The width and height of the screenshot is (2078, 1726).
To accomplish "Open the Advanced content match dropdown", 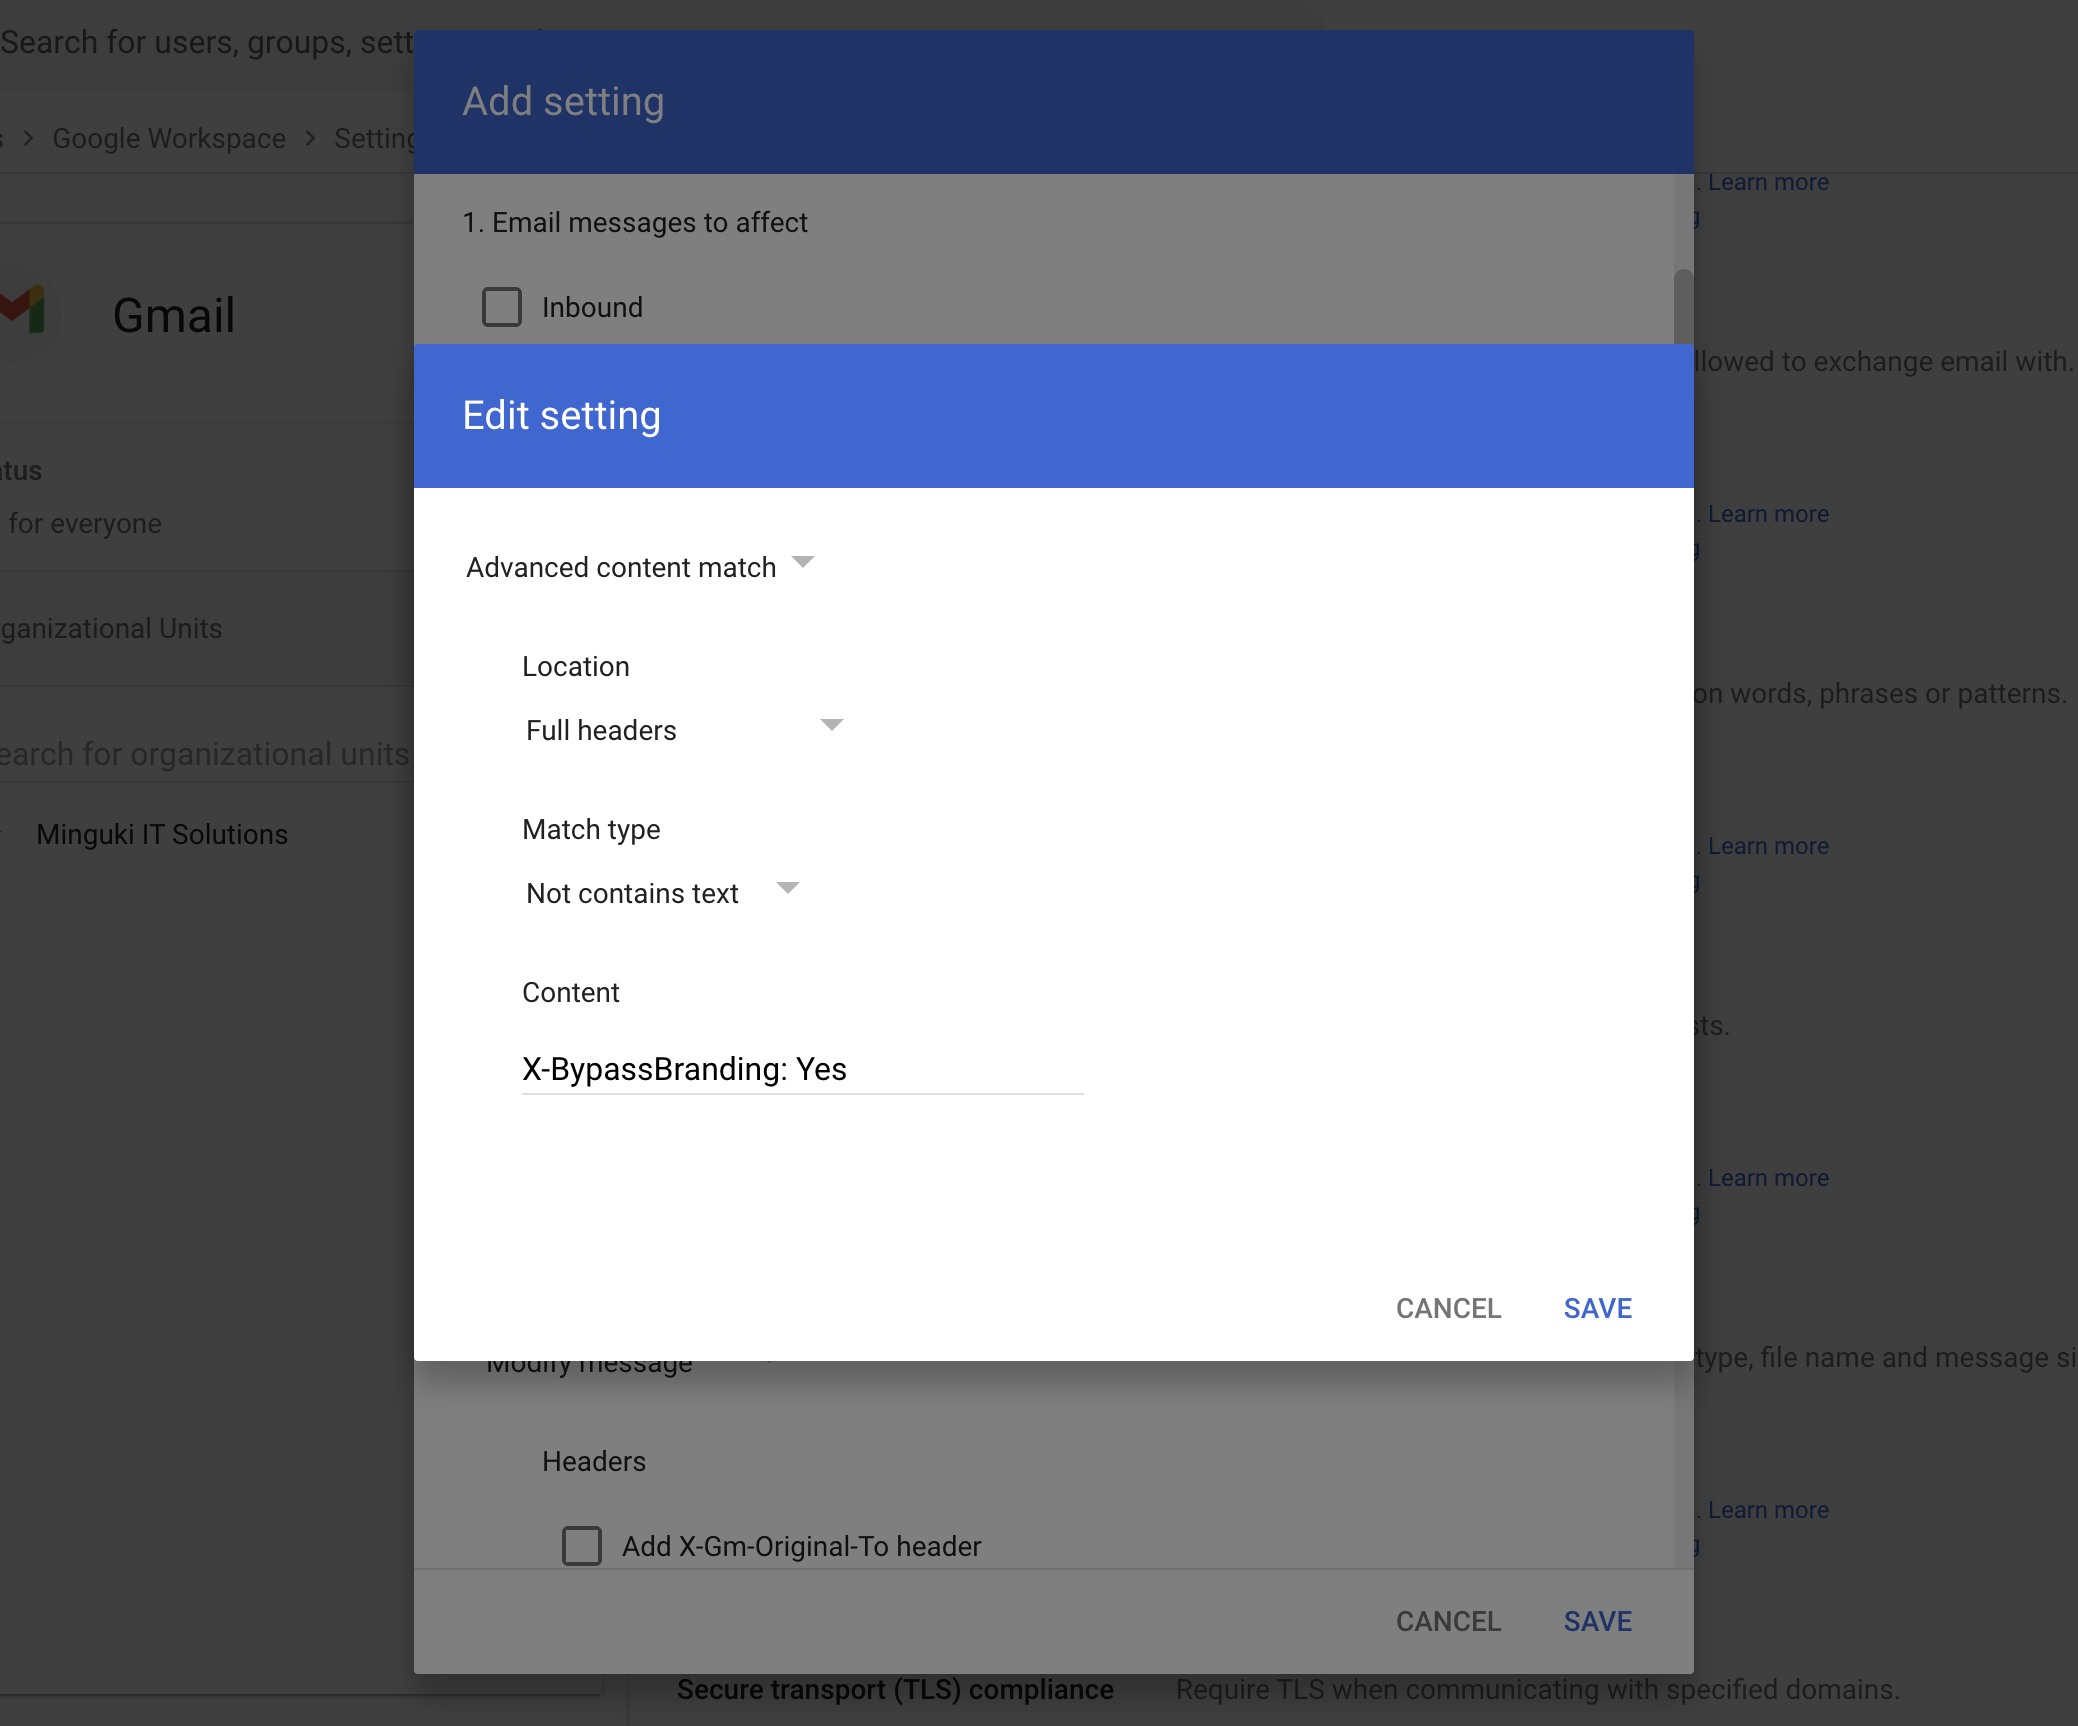I will pyautogui.click(x=640, y=567).
